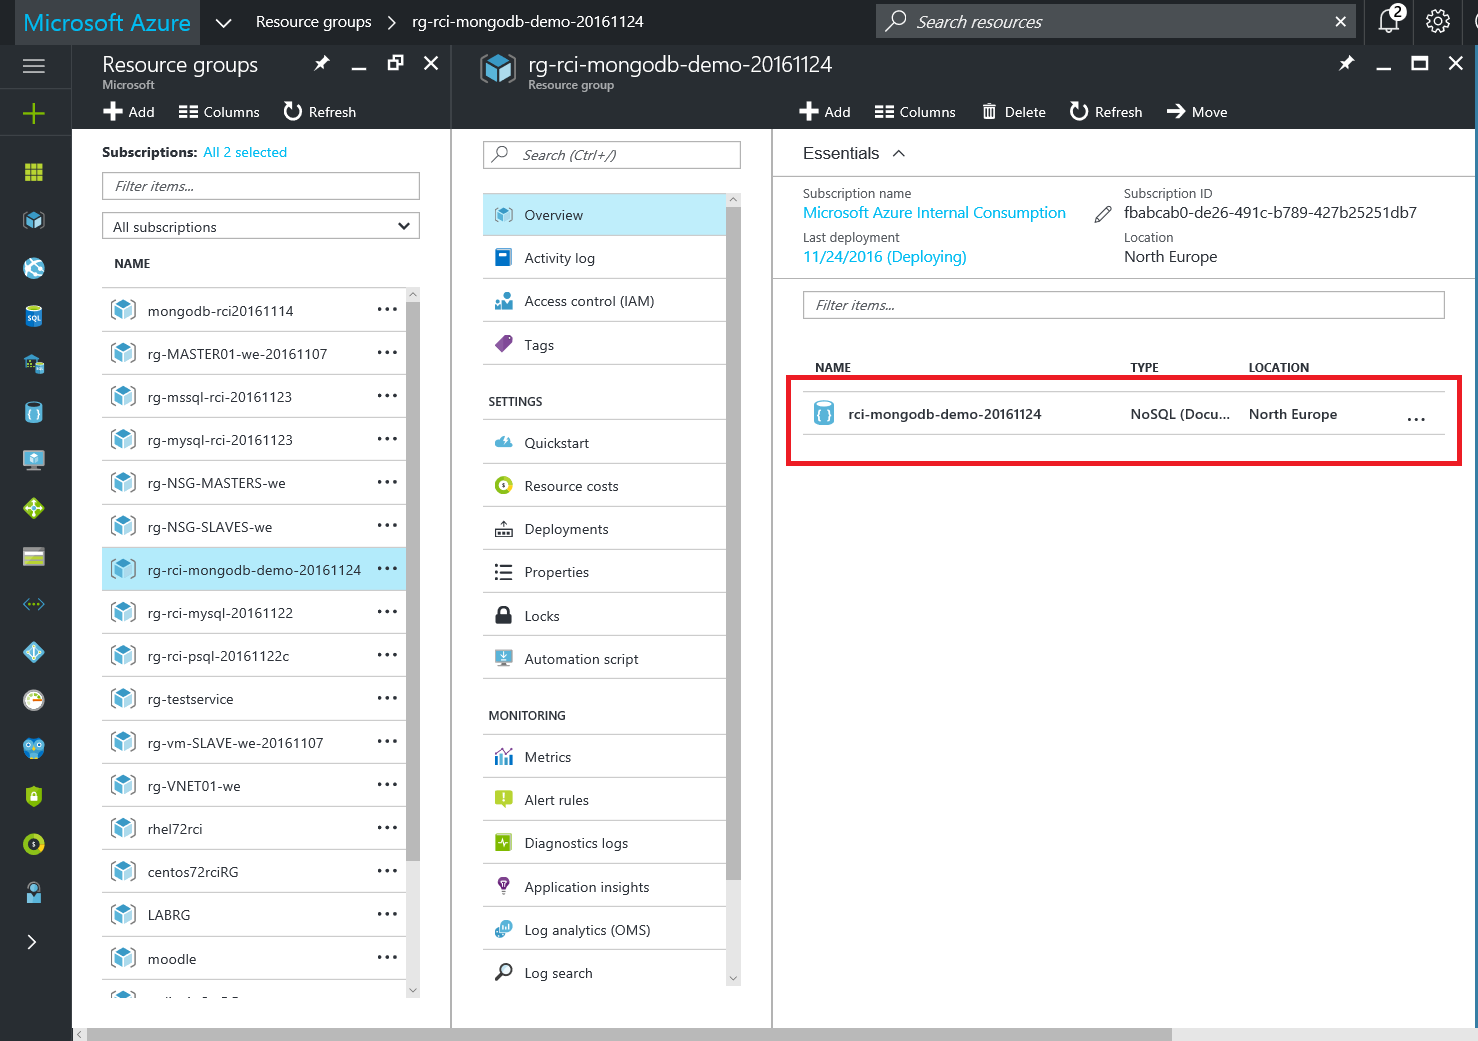
Task: Open Application insights
Action: [604, 887]
